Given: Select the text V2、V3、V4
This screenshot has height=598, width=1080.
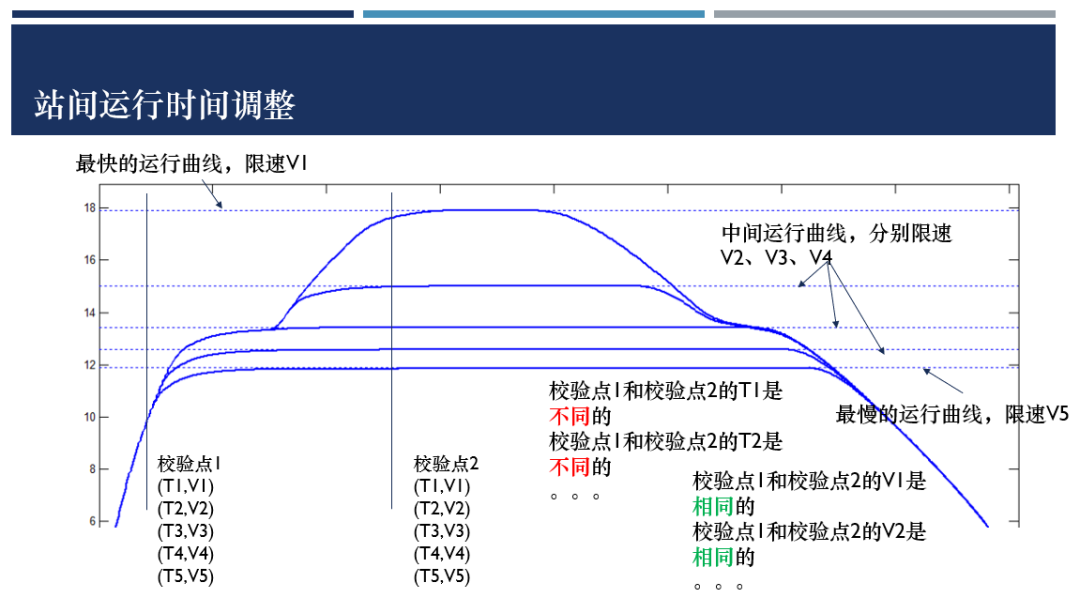Looking at the screenshot, I should [776, 258].
